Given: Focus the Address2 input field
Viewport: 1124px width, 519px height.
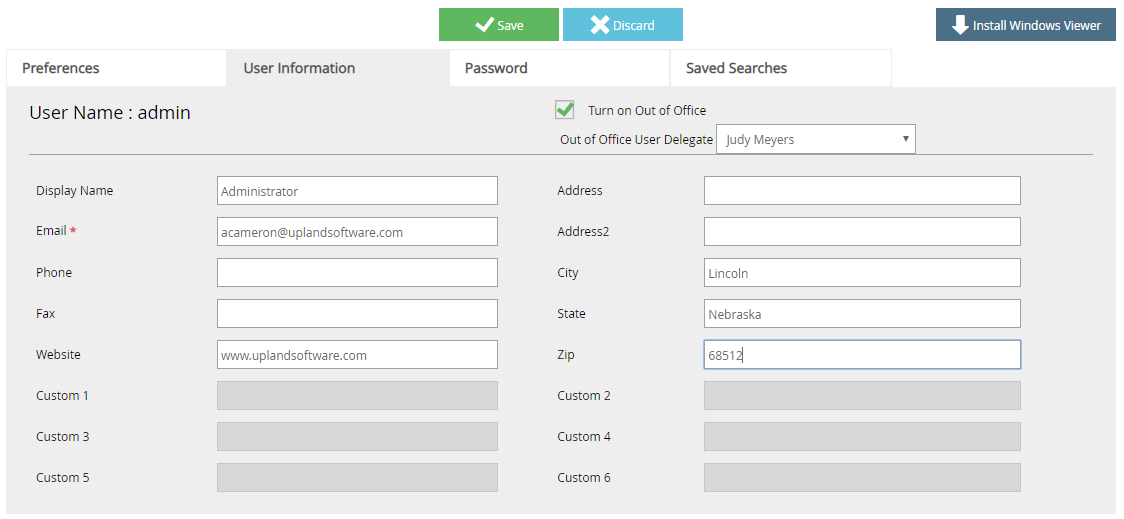Looking at the screenshot, I should click(862, 232).
